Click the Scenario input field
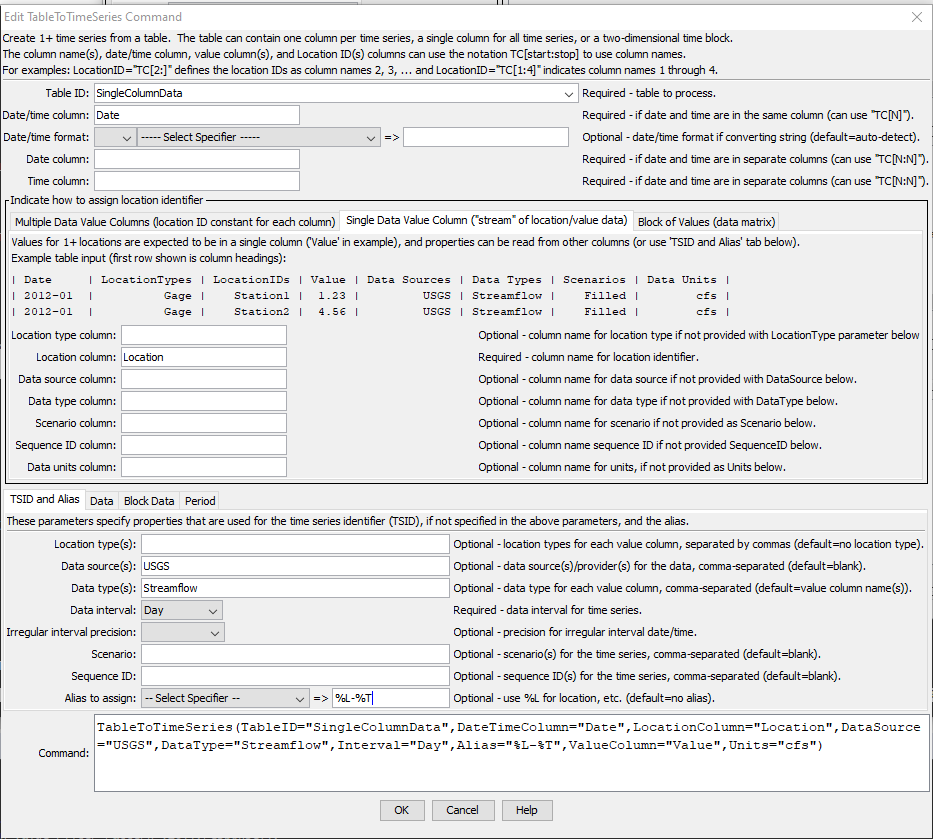The image size is (933, 839). pyautogui.click(x=295, y=655)
